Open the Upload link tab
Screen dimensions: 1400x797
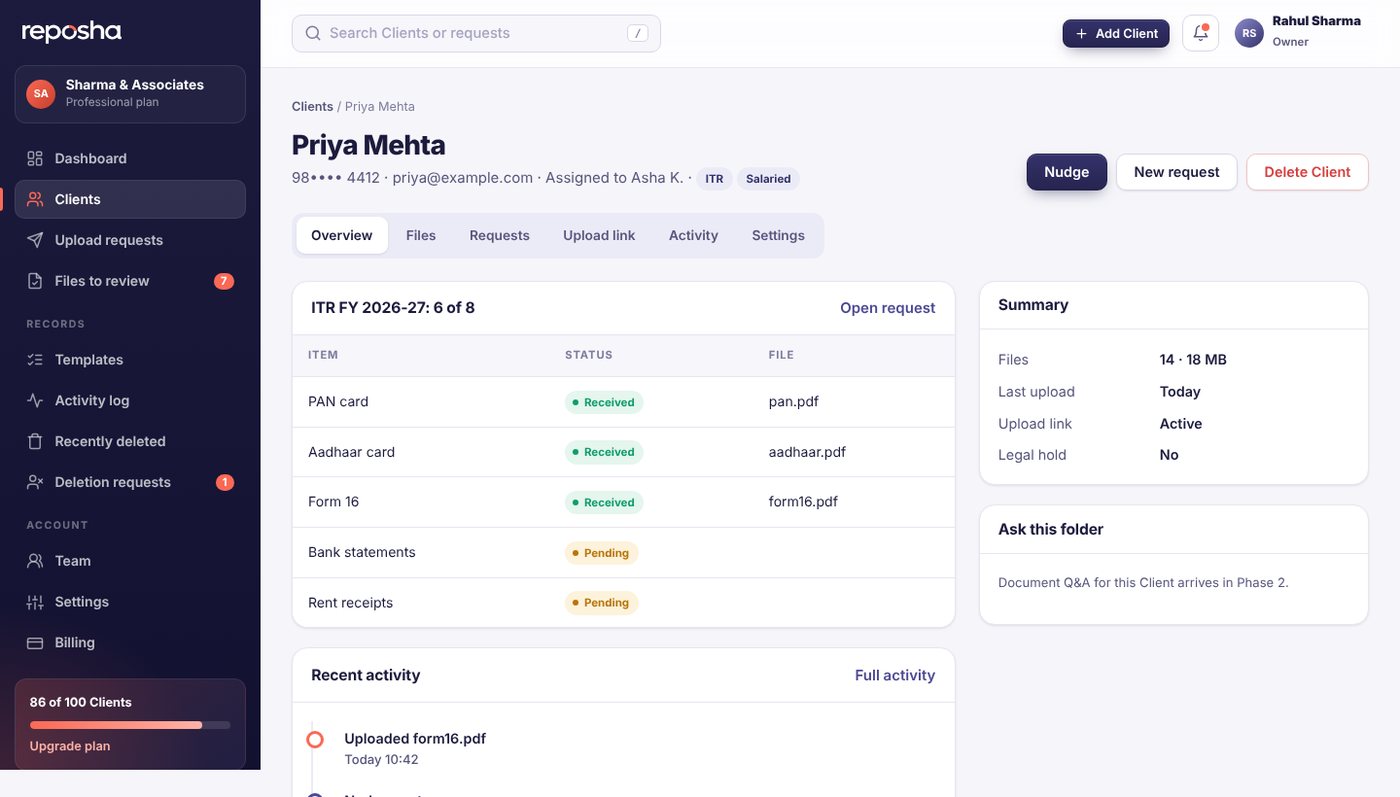click(599, 235)
